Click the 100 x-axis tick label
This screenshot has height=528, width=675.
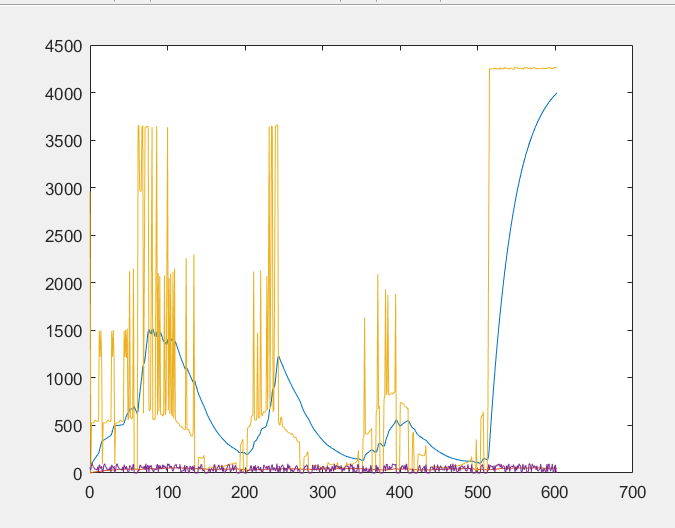[167, 493]
